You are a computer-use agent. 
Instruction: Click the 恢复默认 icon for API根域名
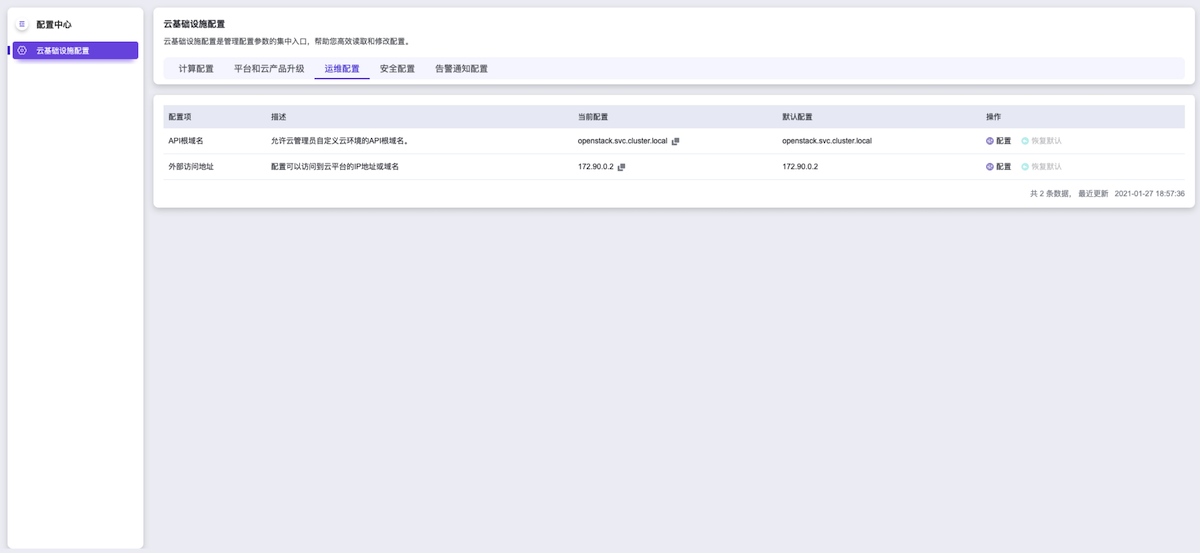point(1025,141)
